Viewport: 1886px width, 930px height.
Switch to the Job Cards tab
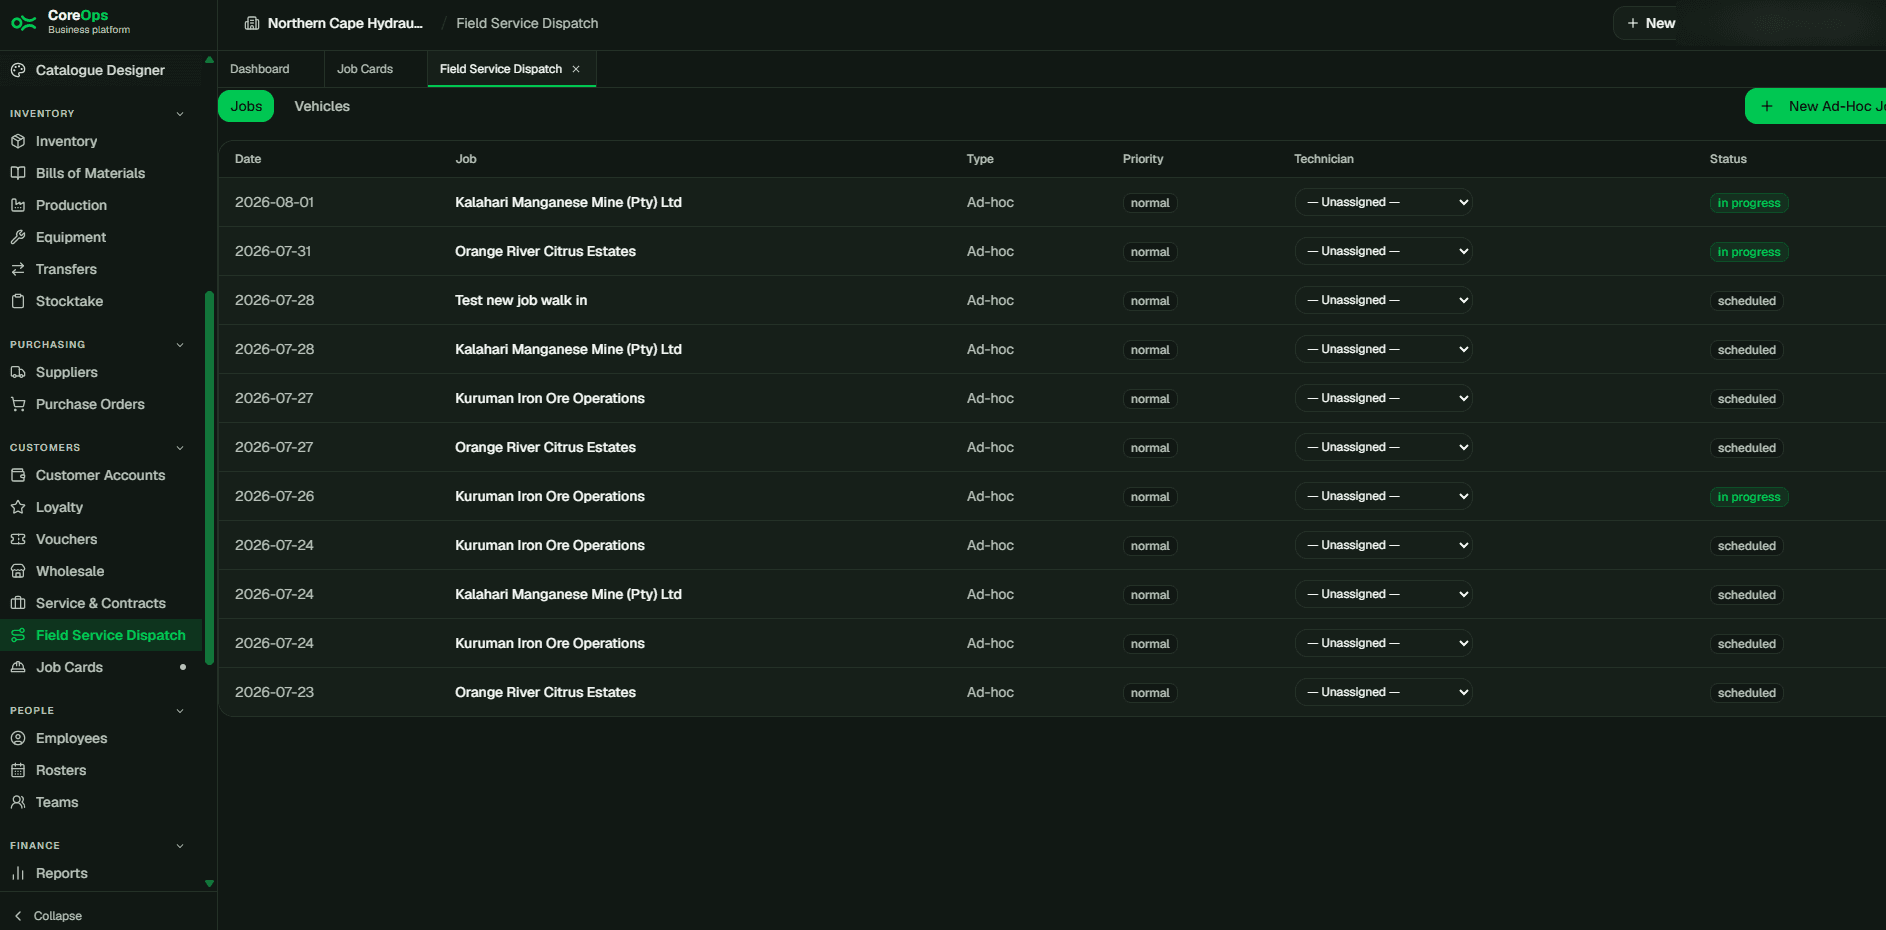coord(365,69)
